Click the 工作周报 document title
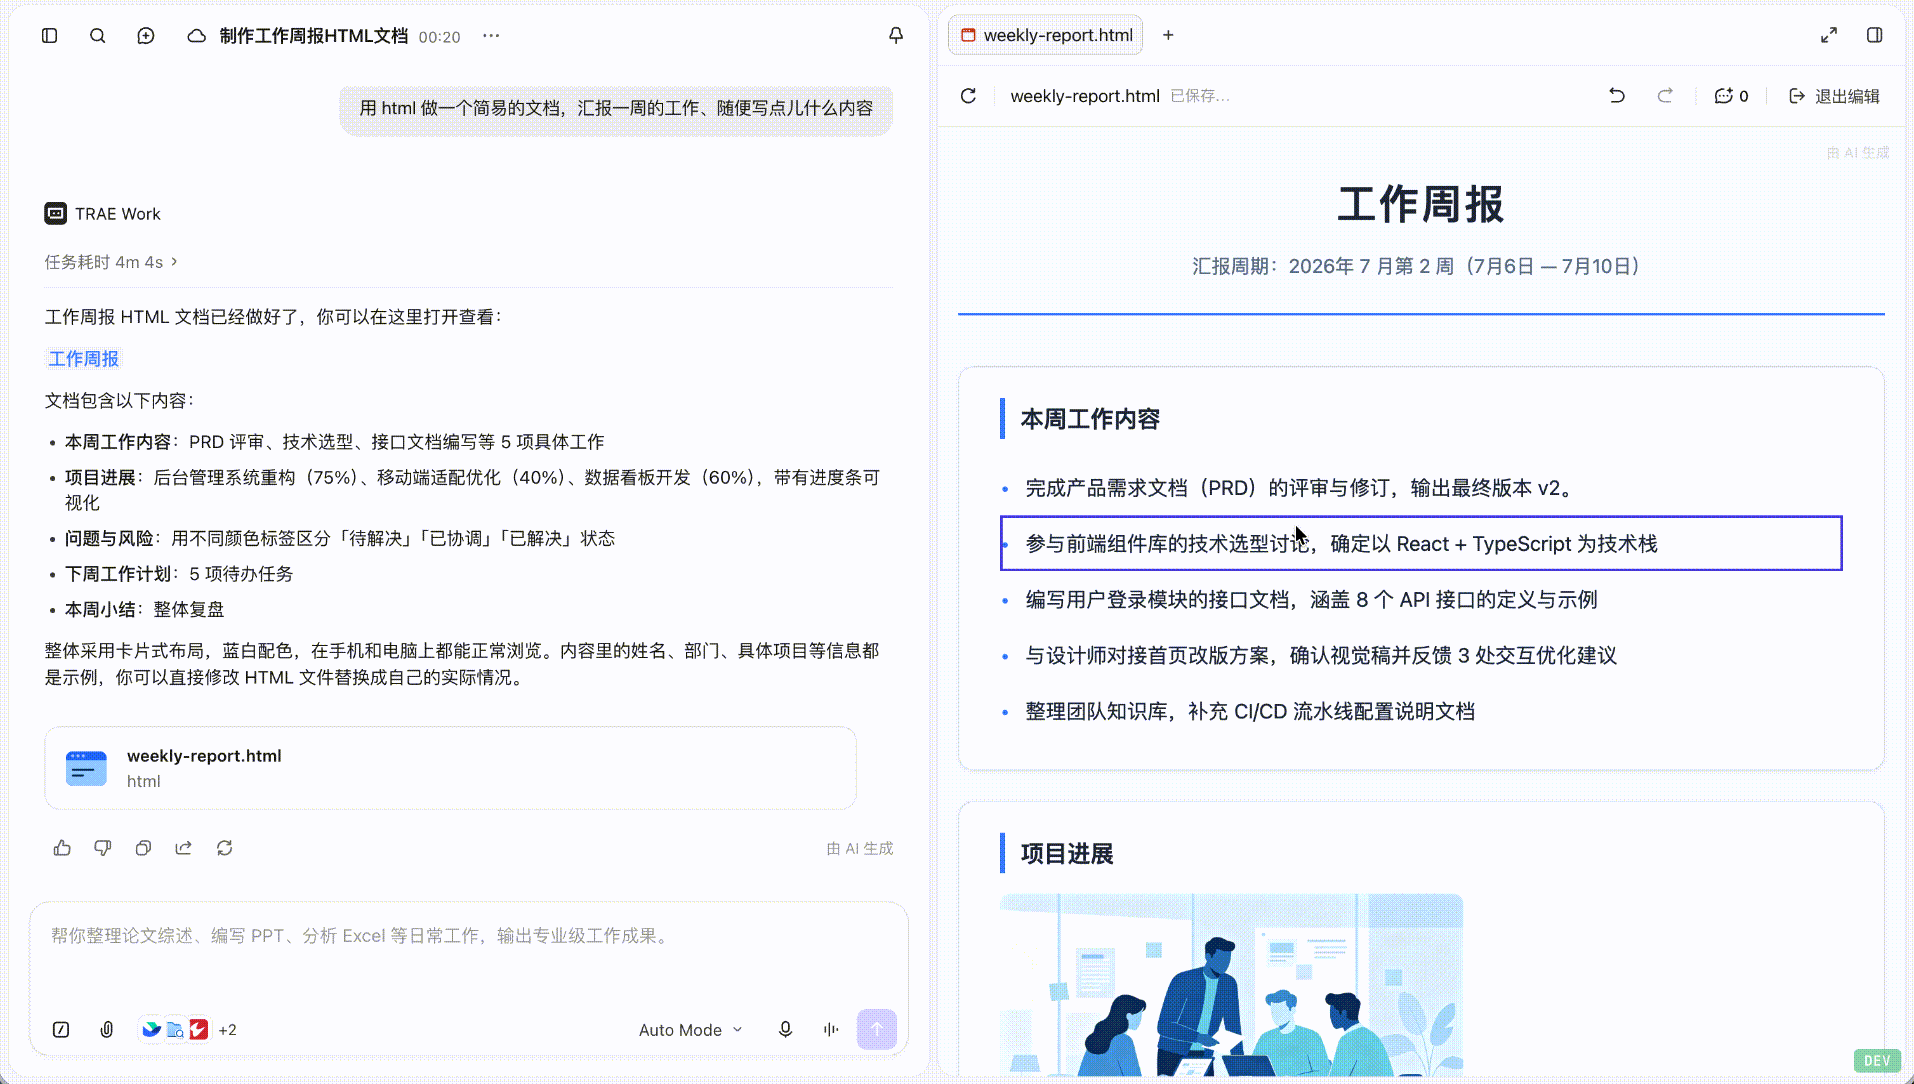Viewport: 1914px width, 1084px height. point(1421,205)
